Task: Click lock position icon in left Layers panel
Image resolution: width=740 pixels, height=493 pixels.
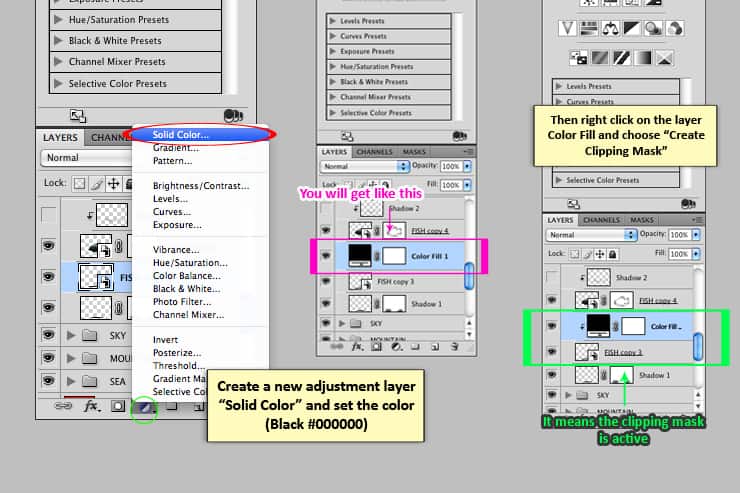Action: pos(113,184)
